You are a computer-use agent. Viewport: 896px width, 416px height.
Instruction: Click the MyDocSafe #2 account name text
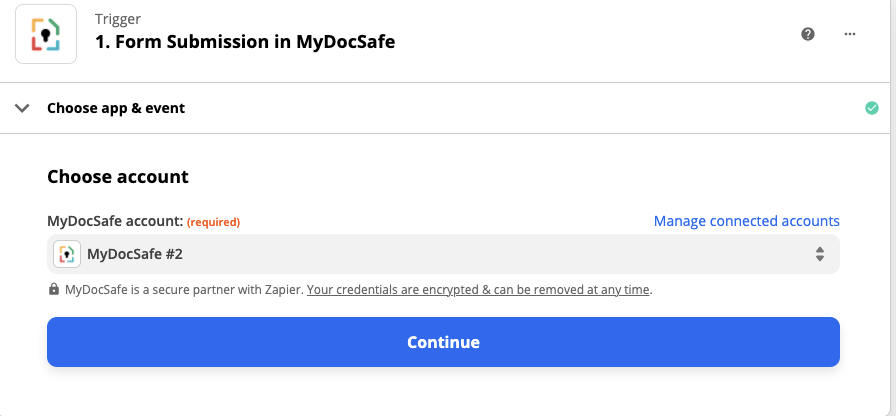tap(135, 254)
